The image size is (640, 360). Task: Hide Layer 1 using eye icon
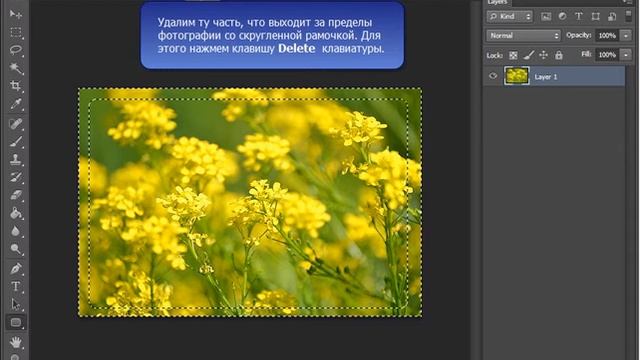pos(493,76)
